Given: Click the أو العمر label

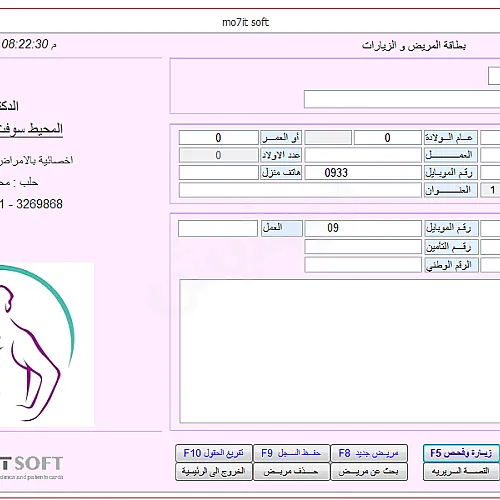Looking at the screenshot, I should pyautogui.click(x=281, y=138).
